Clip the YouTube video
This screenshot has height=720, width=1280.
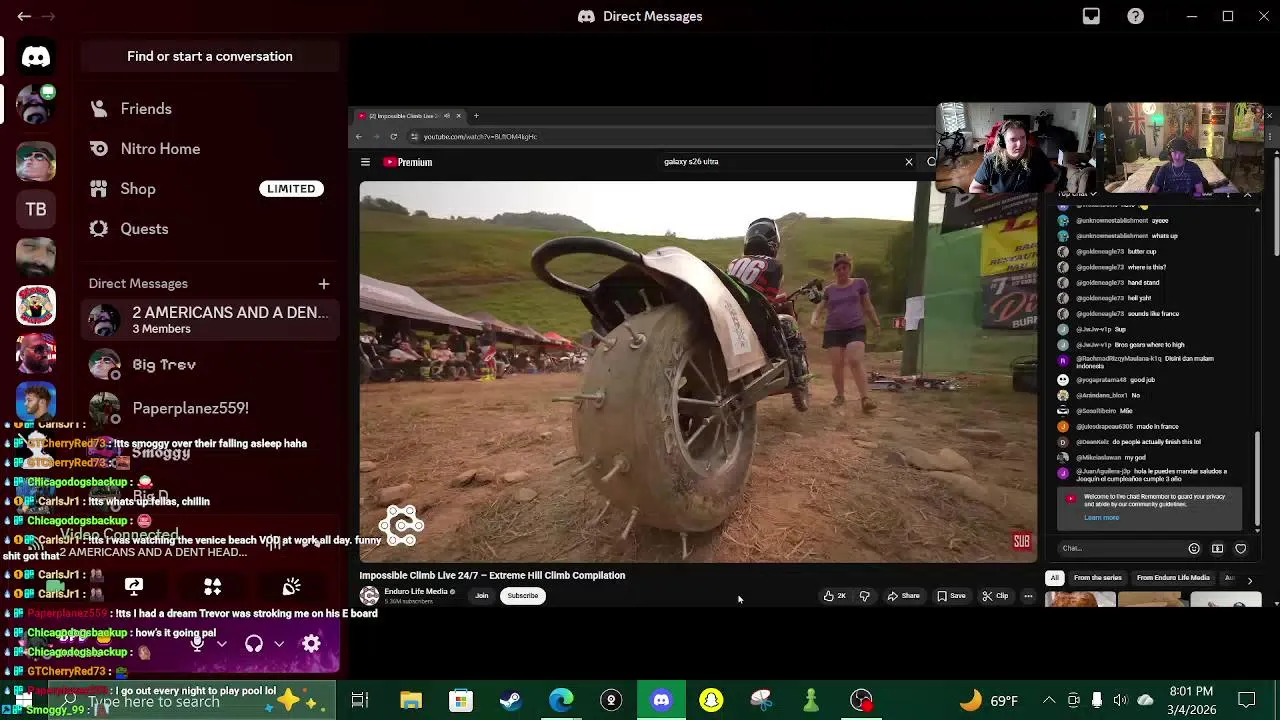tap(995, 596)
